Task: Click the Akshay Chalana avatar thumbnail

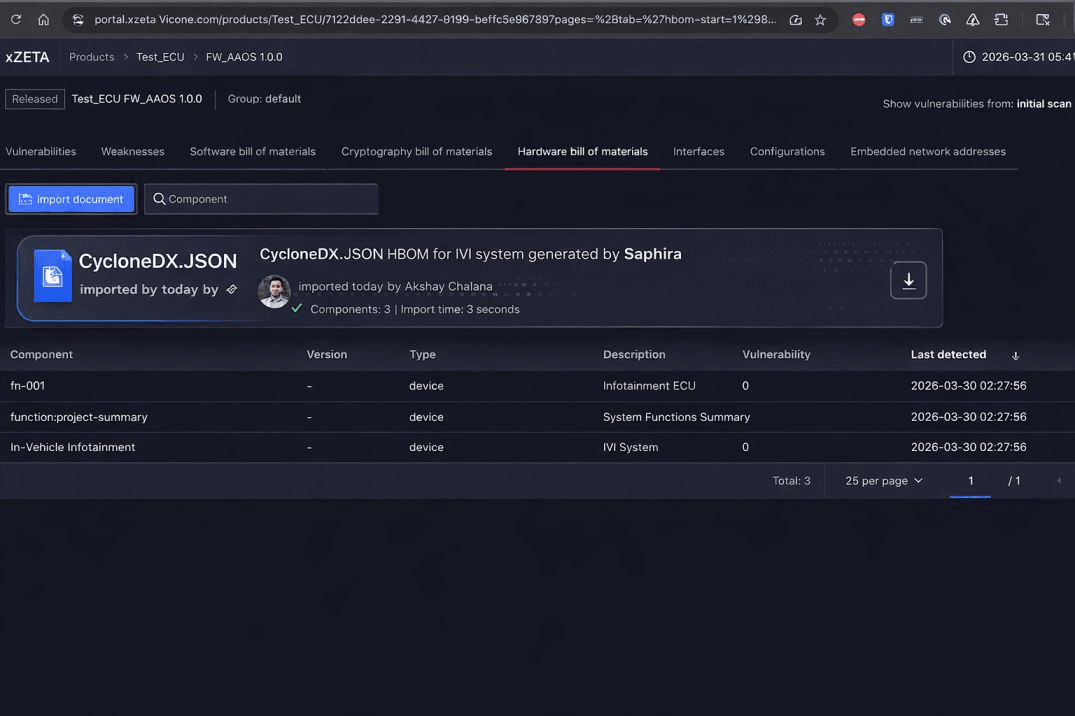Action: click(274, 291)
